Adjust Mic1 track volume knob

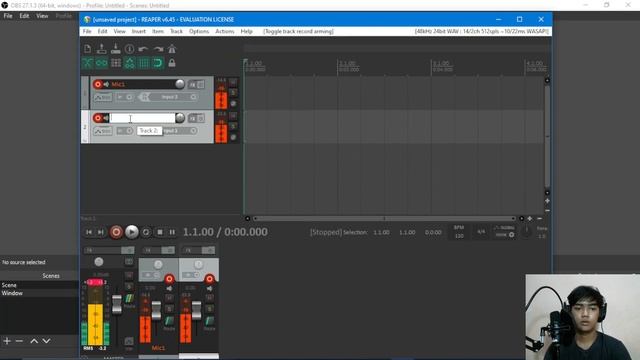[180, 84]
